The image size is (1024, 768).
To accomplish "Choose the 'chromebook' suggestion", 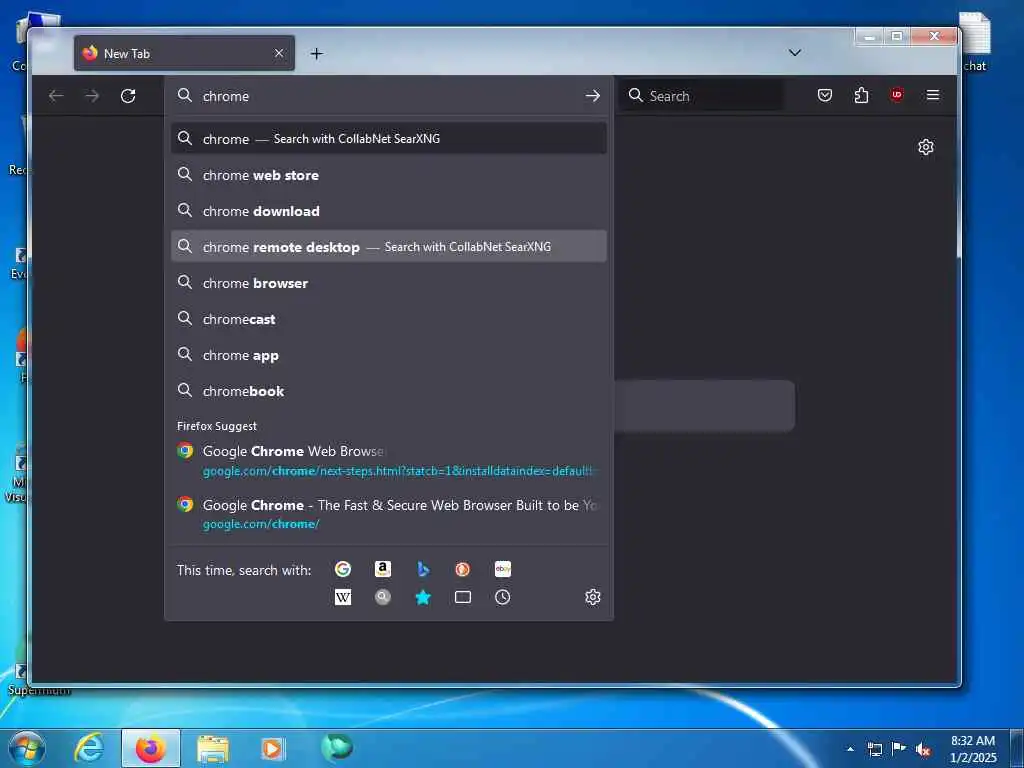I will point(389,391).
